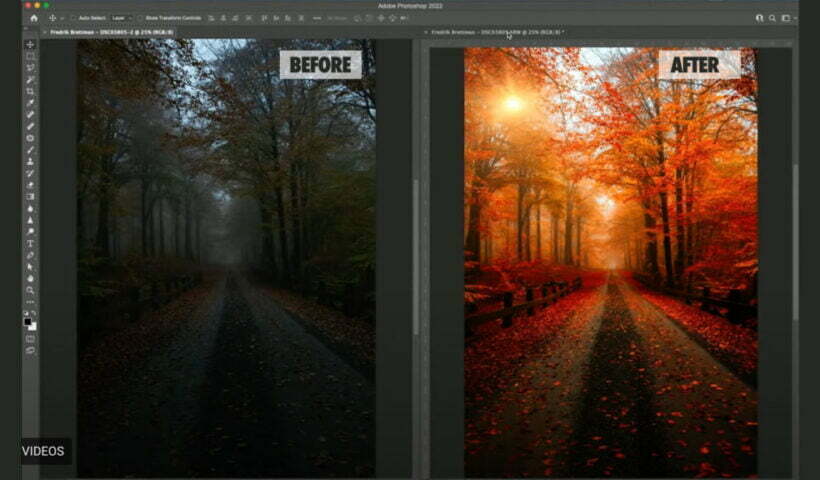
Task: Select the Rectangular Marquee tool
Action: pyautogui.click(x=30, y=56)
